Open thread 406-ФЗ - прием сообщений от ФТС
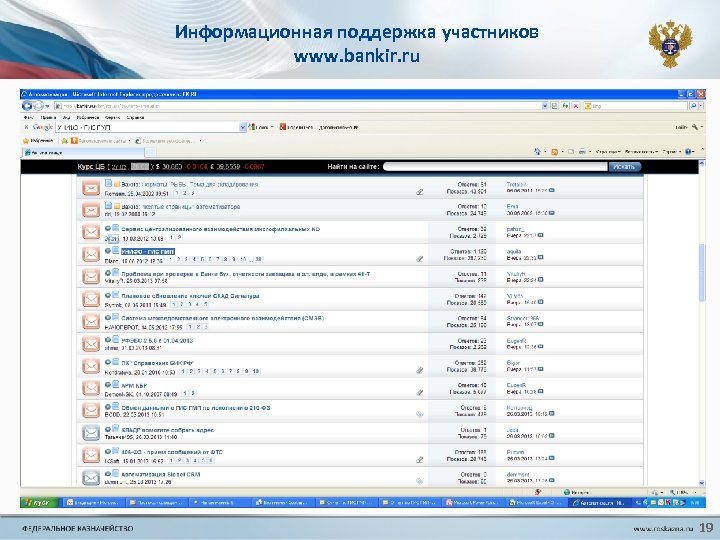 point(172,452)
